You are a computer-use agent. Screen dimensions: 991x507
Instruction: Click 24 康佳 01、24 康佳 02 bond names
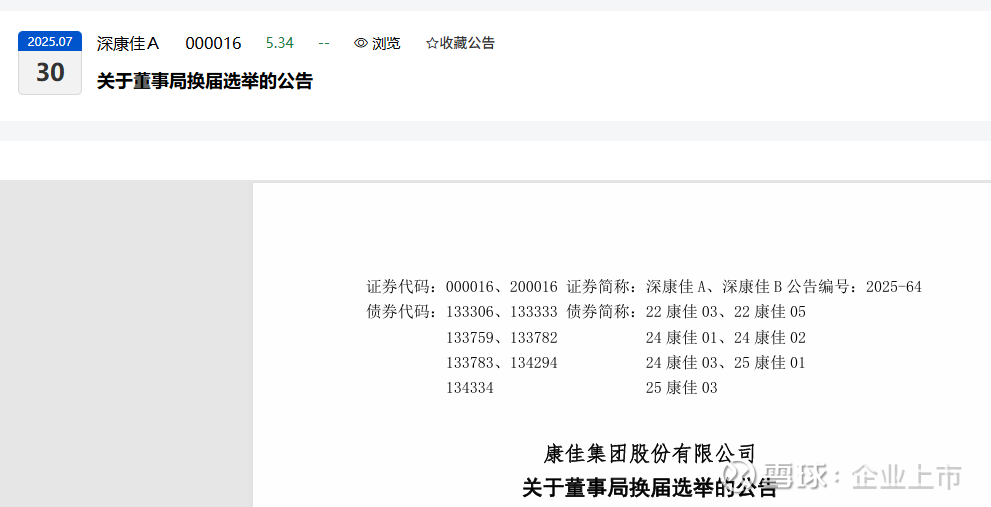point(726,338)
